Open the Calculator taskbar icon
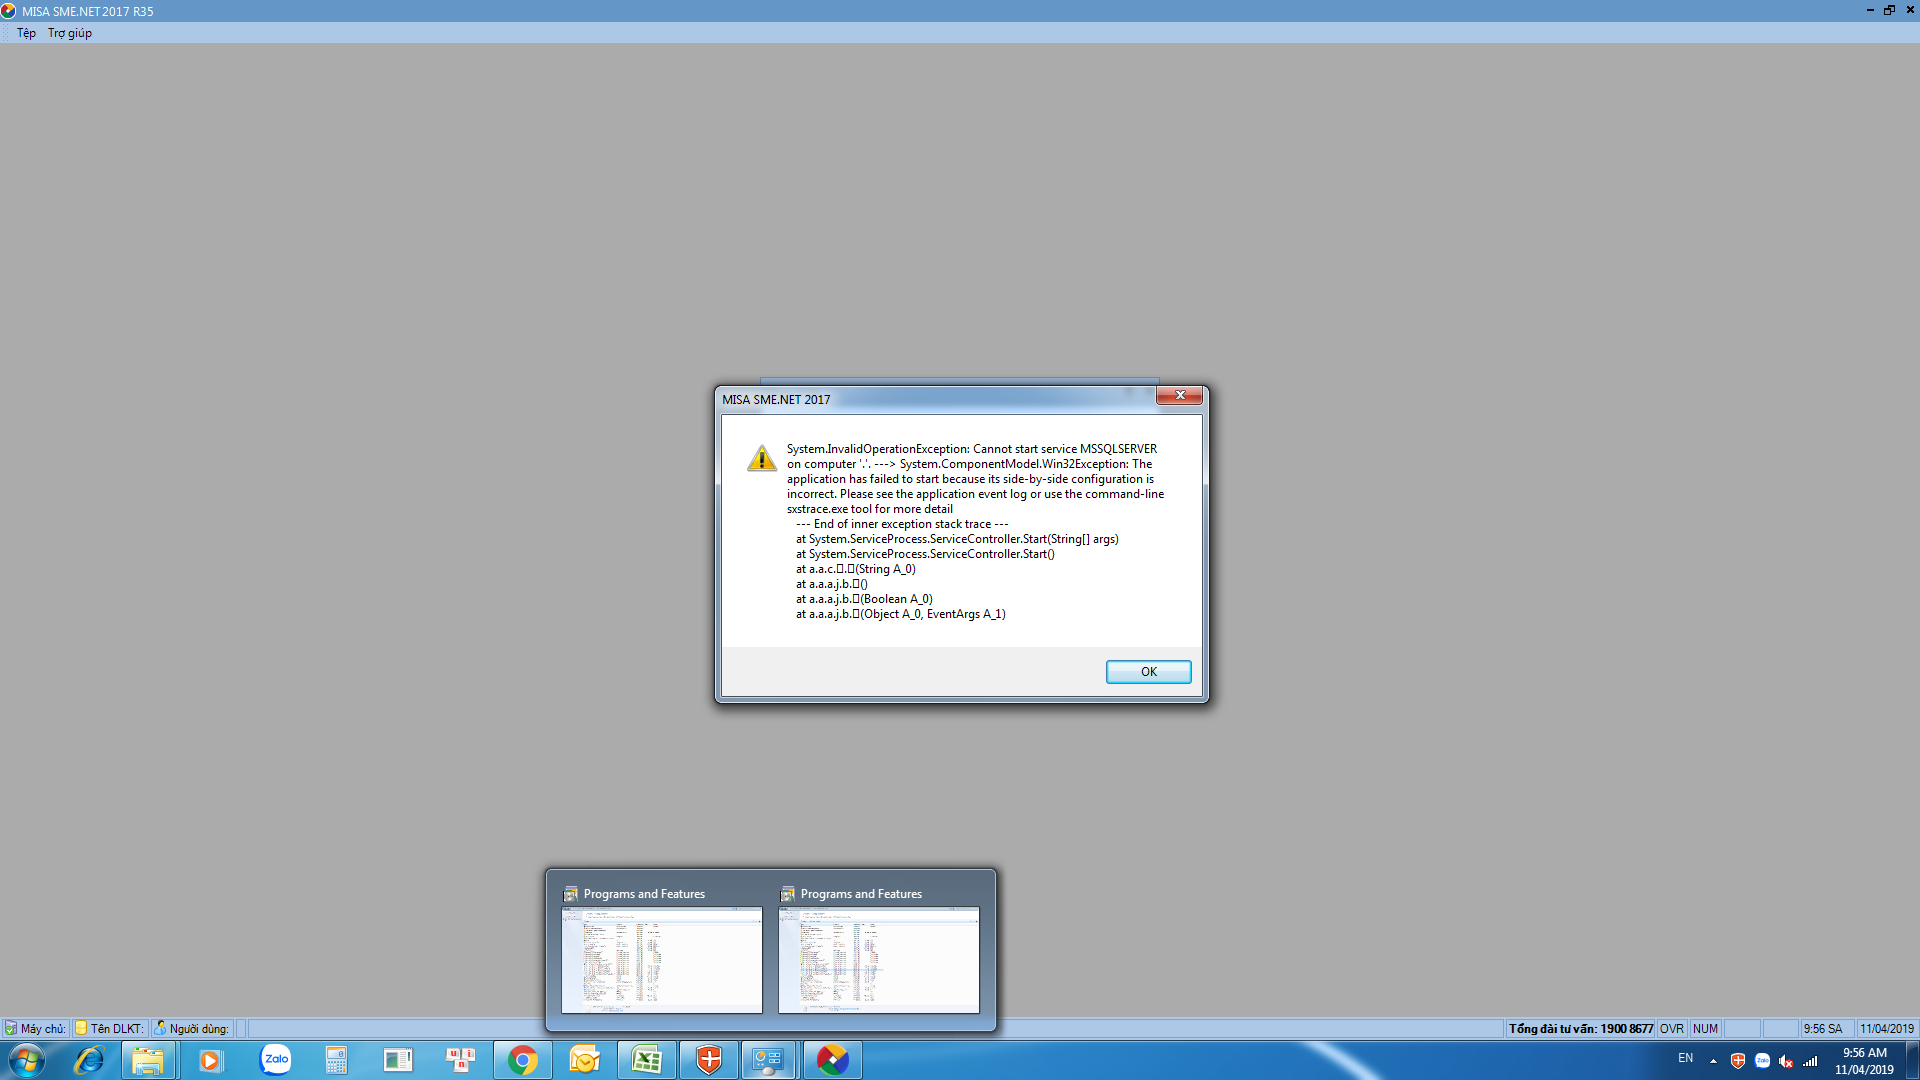Screen dimensions: 1920x1080 point(336,1060)
